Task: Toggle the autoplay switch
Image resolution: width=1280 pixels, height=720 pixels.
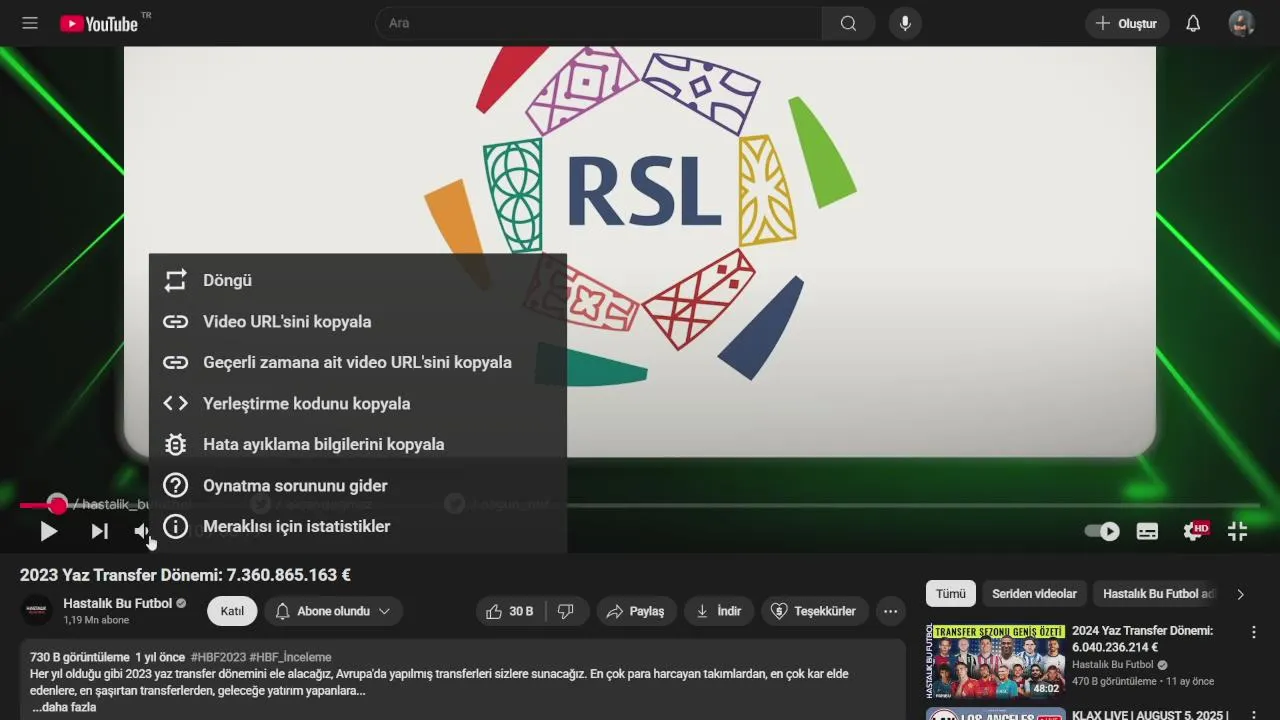Action: 1102,531
